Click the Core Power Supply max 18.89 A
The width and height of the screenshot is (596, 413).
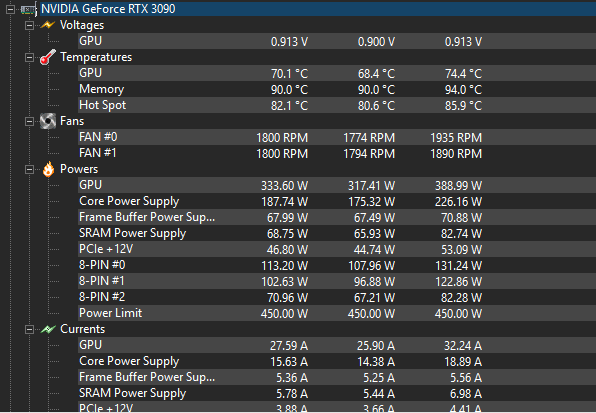pyautogui.click(x=463, y=362)
